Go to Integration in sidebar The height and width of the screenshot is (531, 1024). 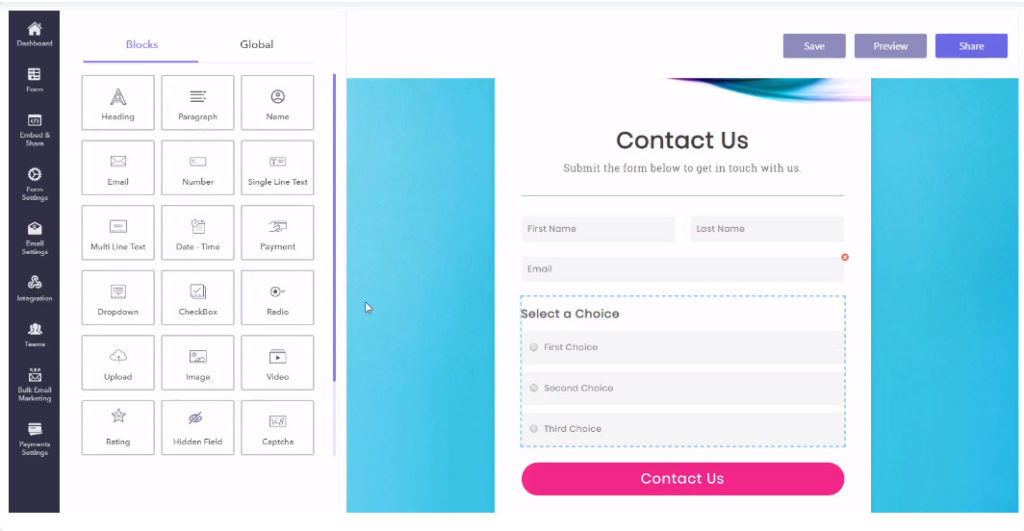pyautogui.click(x=35, y=288)
